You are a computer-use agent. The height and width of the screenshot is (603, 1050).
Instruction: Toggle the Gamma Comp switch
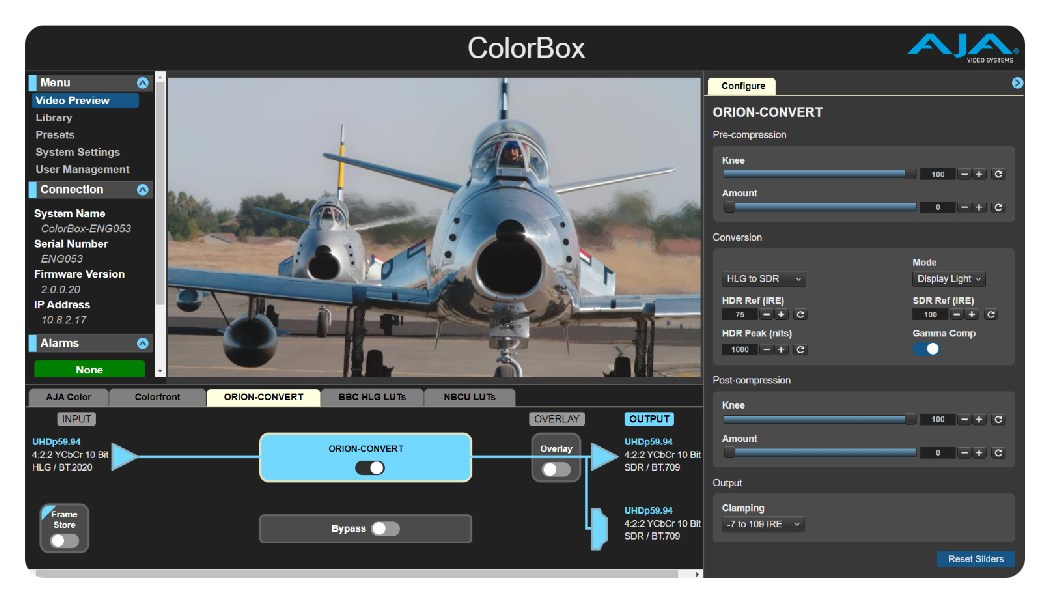926,349
